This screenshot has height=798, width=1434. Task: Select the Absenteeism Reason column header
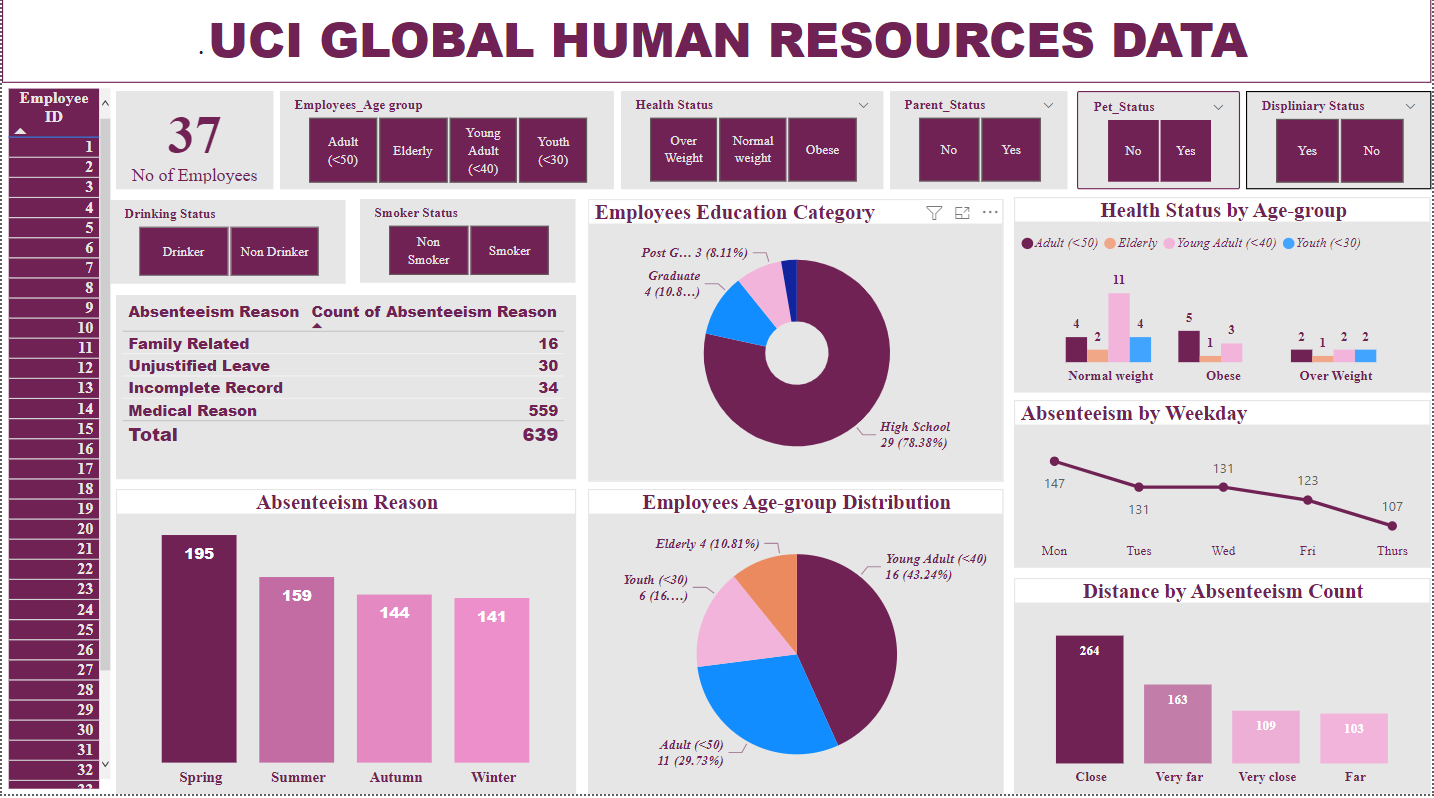(x=213, y=312)
